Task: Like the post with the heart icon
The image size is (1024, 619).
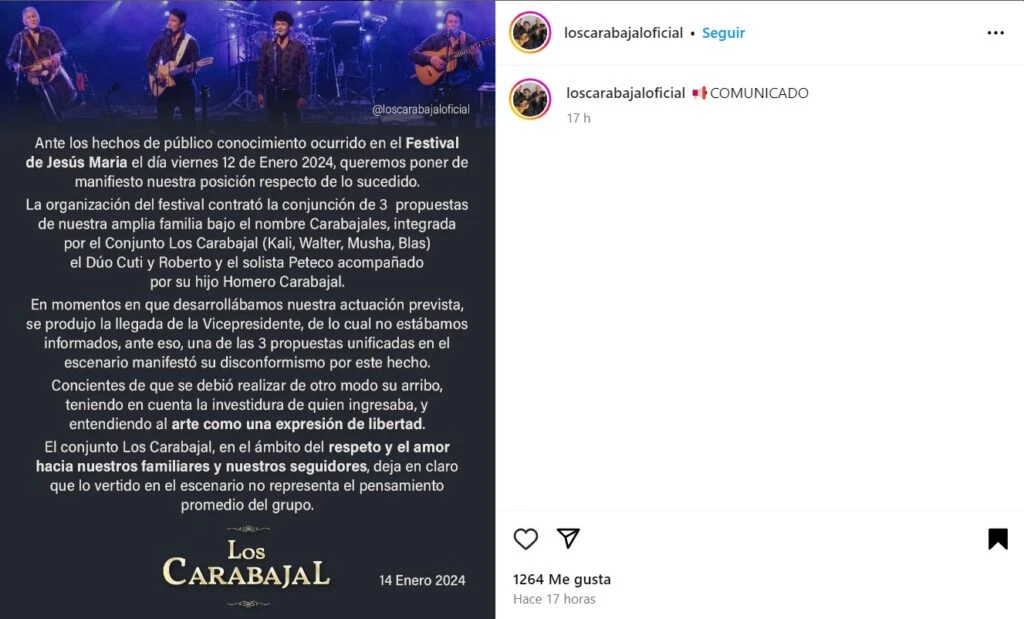Action: (526, 539)
